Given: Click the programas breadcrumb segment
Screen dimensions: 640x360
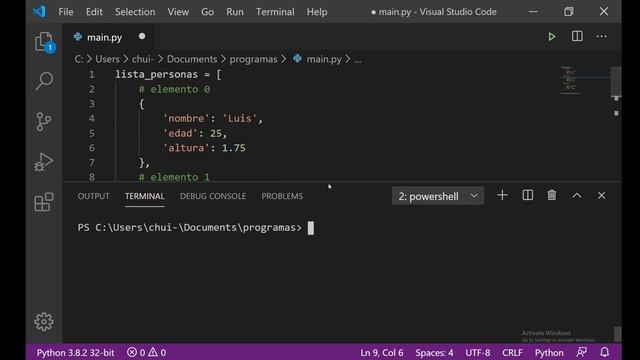Looking at the screenshot, I should tap(253, 59).
